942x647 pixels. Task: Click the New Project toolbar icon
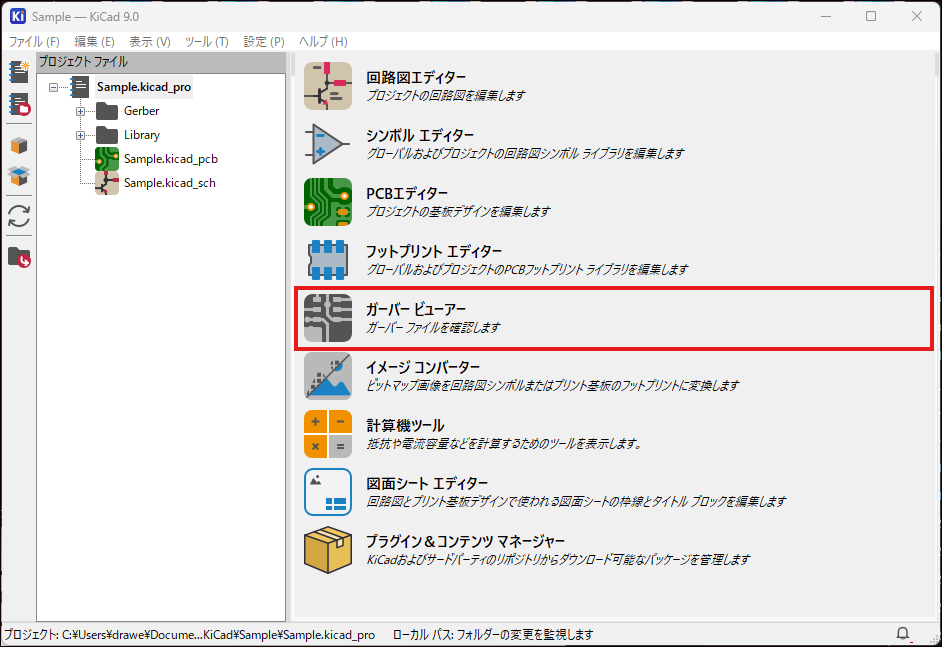[x=18, y=72]
